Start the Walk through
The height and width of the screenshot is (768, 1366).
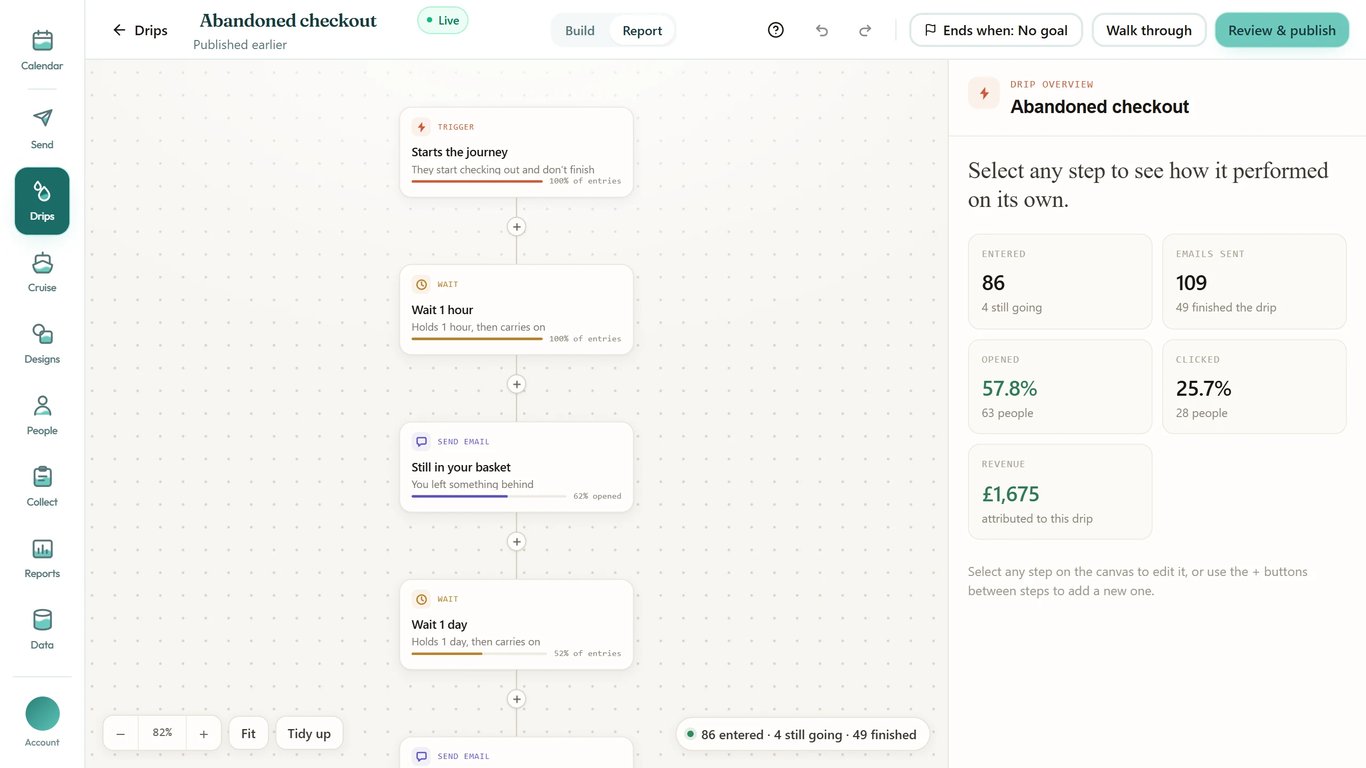(x=1149, y=30)
